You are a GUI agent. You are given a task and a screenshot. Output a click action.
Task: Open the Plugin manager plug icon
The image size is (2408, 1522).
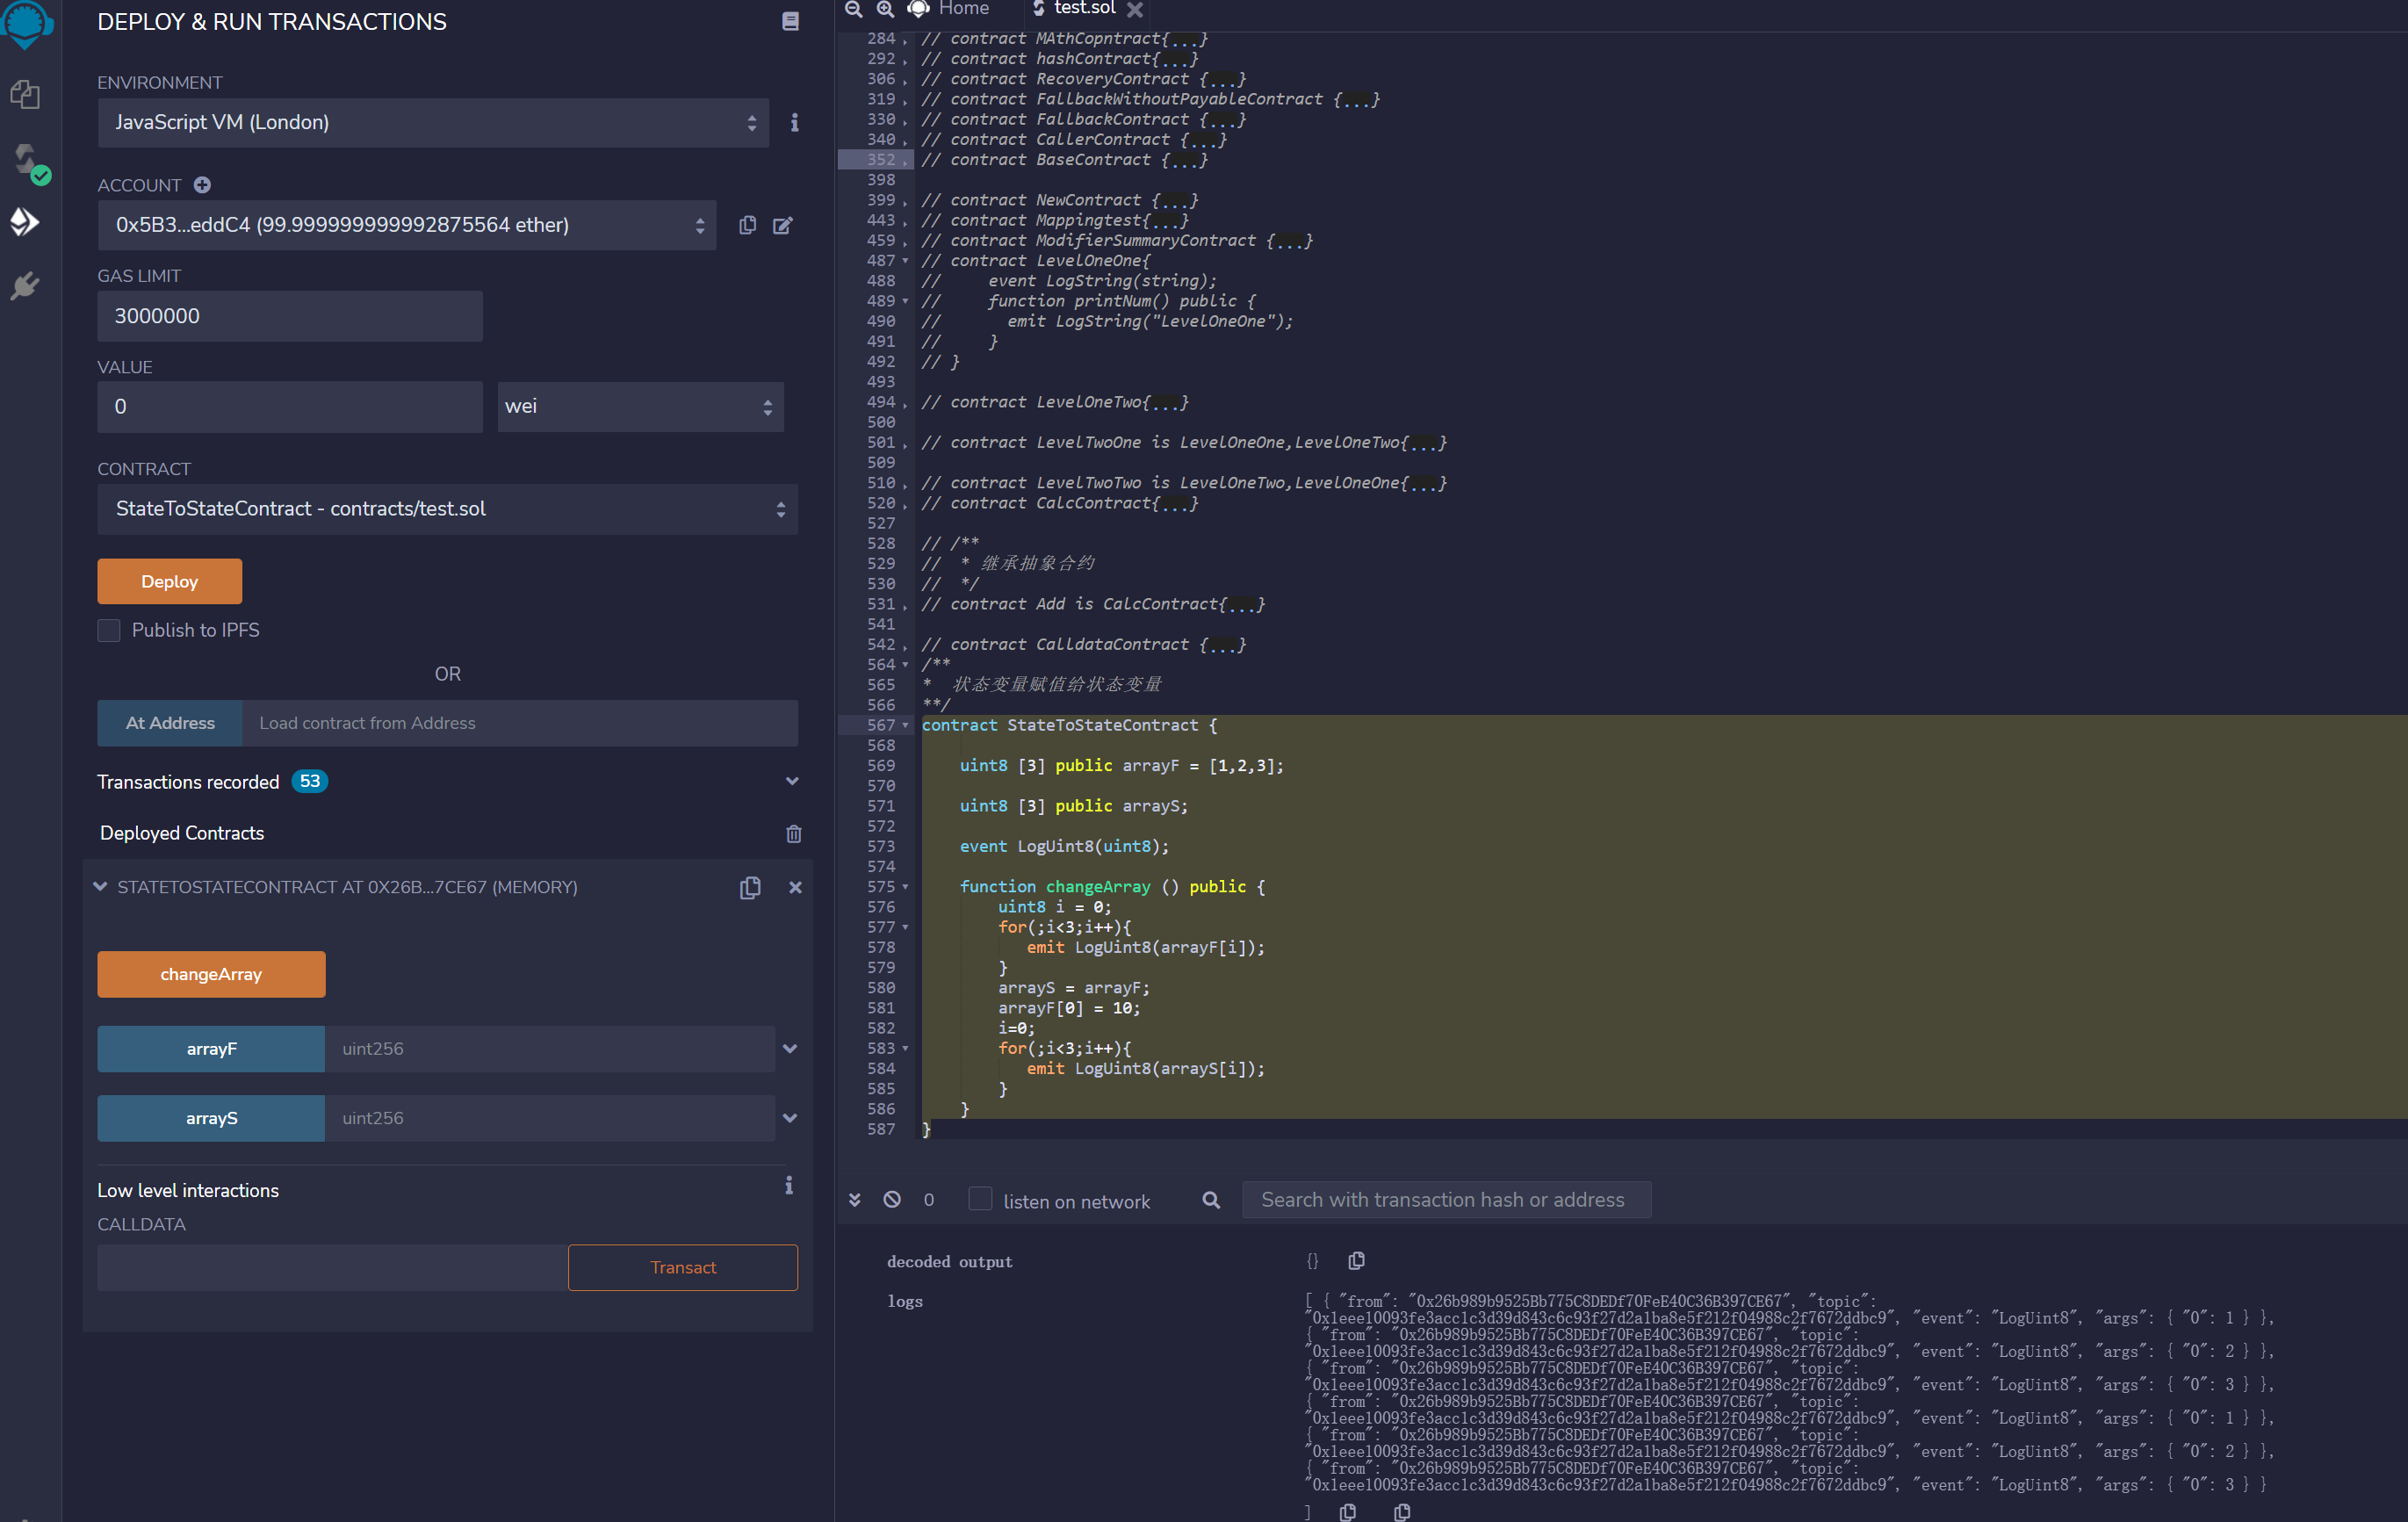pos(25,287)
